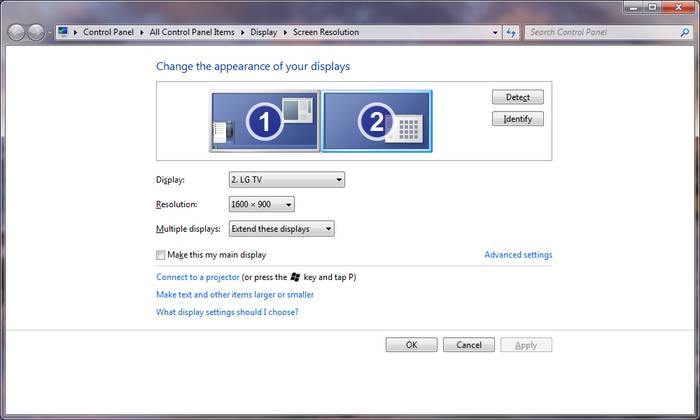This screenshot has width=700, height=420.
Task: Click Connect to a projector link
Action: pos(198,276)
